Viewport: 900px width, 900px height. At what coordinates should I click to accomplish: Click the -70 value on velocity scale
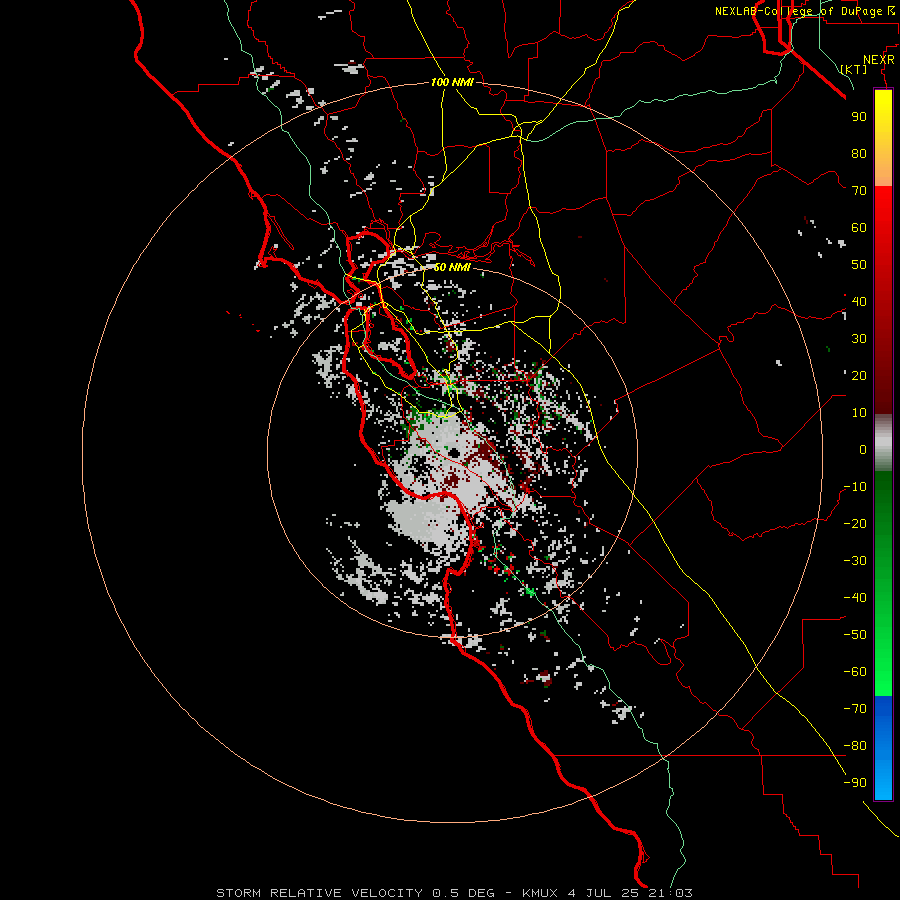[x=855, y=709]
